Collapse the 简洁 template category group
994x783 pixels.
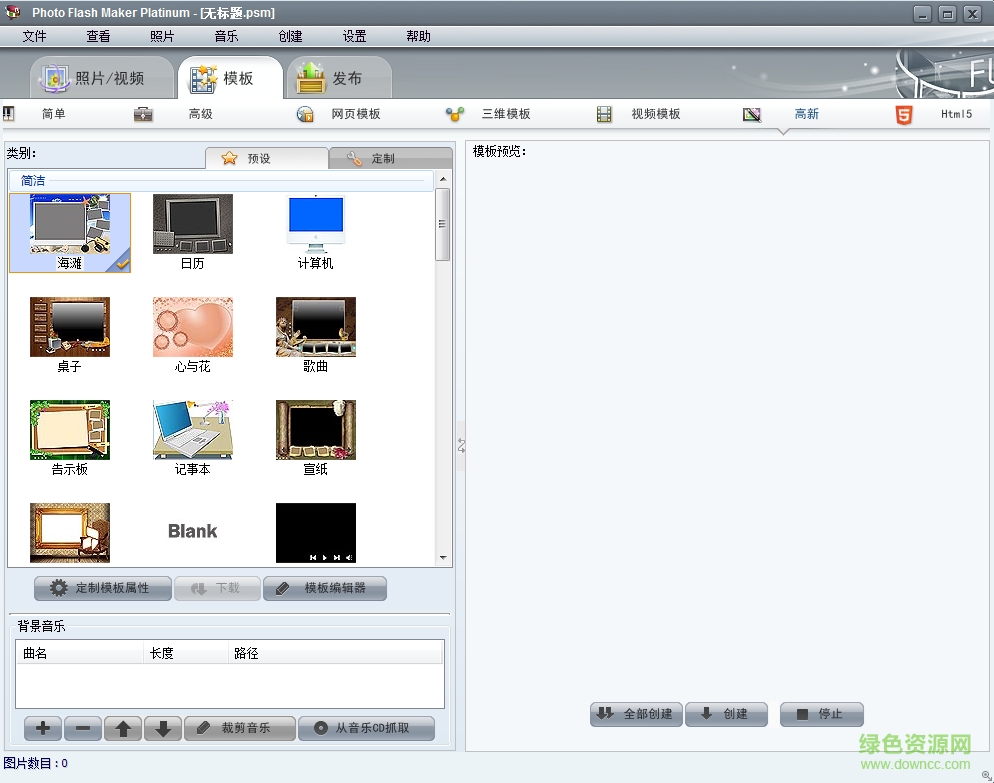(33, 181)
